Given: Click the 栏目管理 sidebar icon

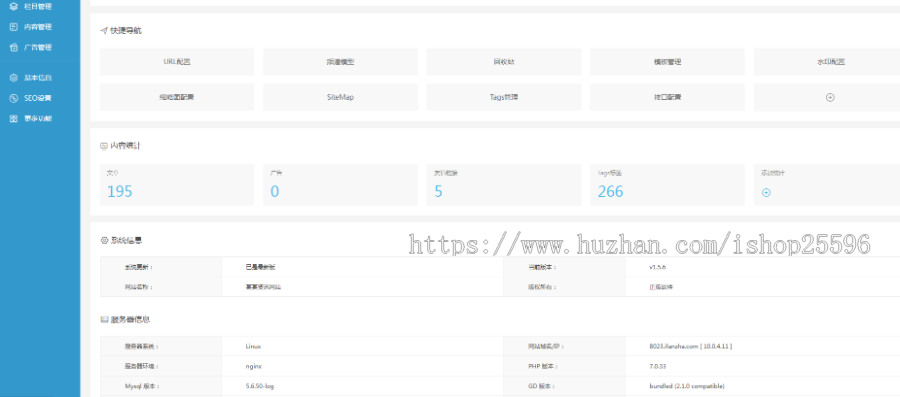Looking at the screenshot, I should click(x=14, y=6).
